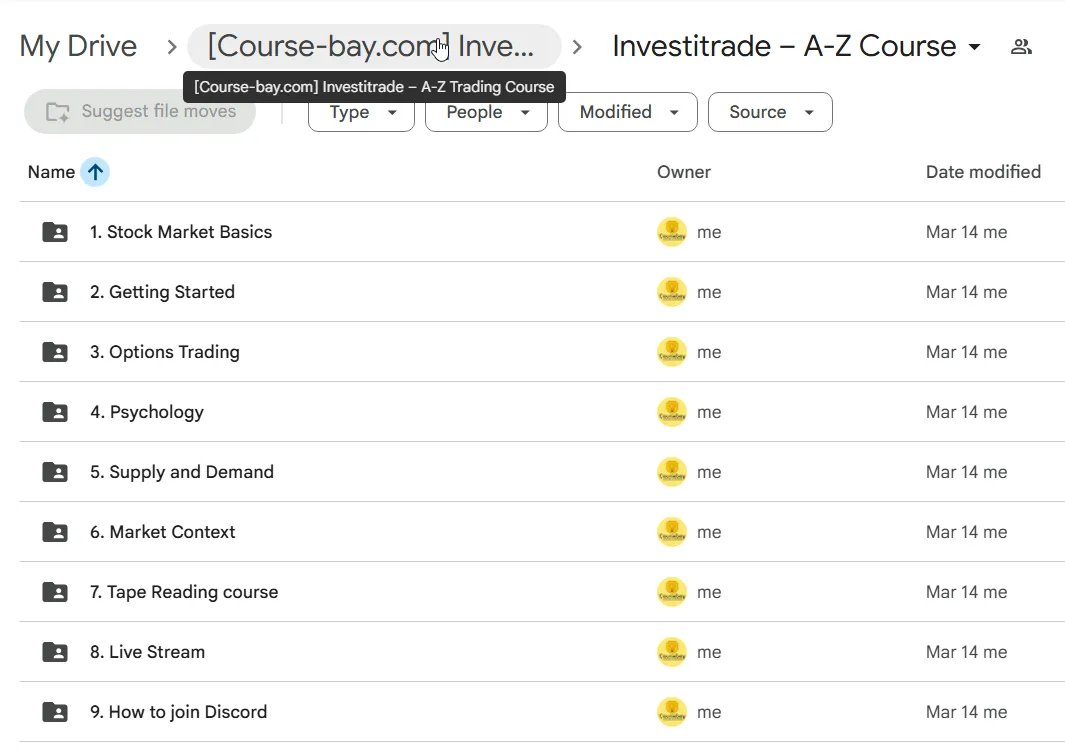Open the People filter dropdown

click(x=486, y=112)
